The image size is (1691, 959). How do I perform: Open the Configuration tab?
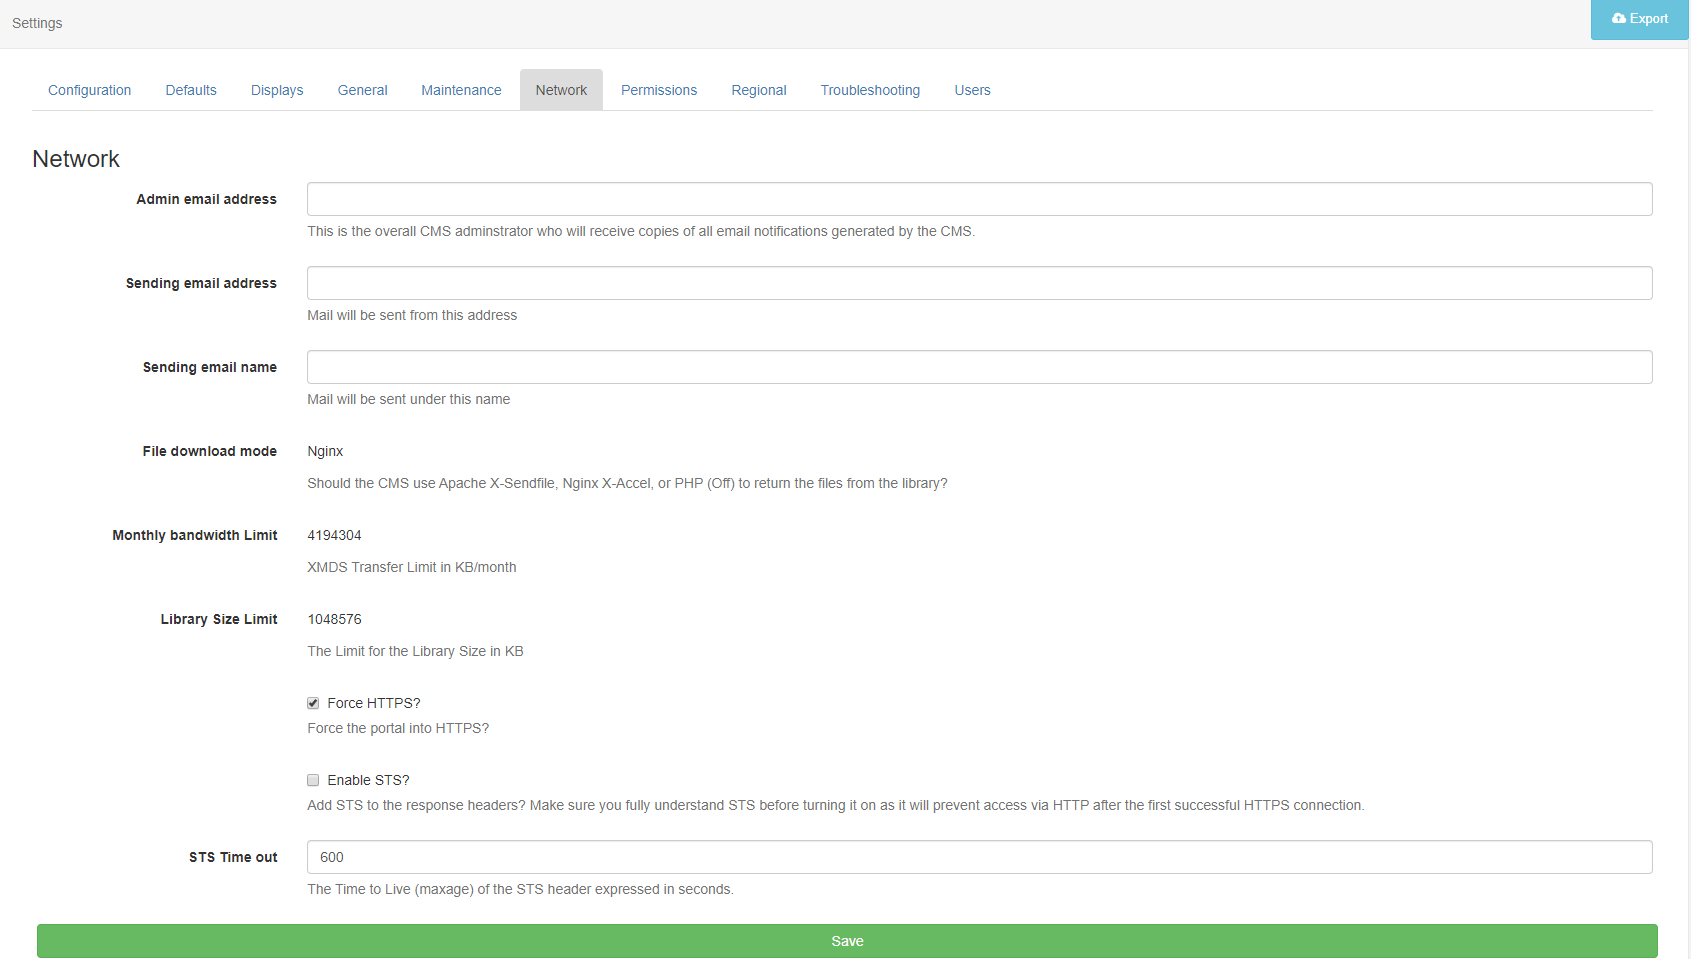point(90,90)
